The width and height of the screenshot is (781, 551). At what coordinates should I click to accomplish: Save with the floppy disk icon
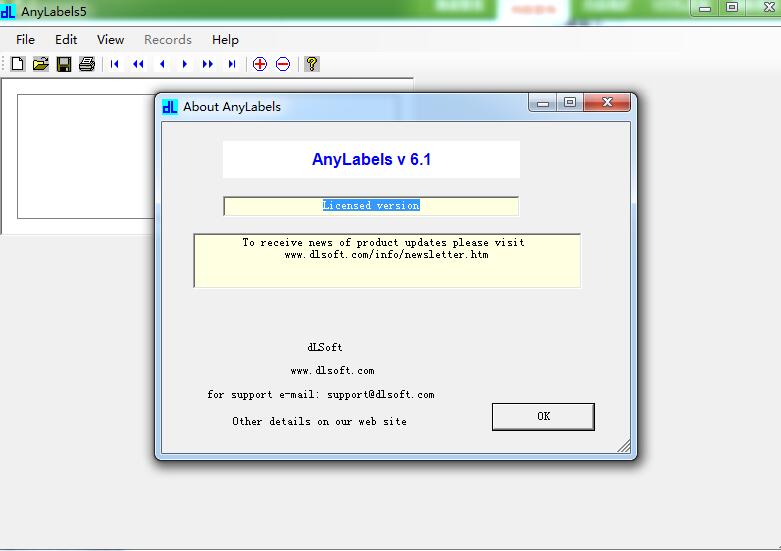pos(64,64)
